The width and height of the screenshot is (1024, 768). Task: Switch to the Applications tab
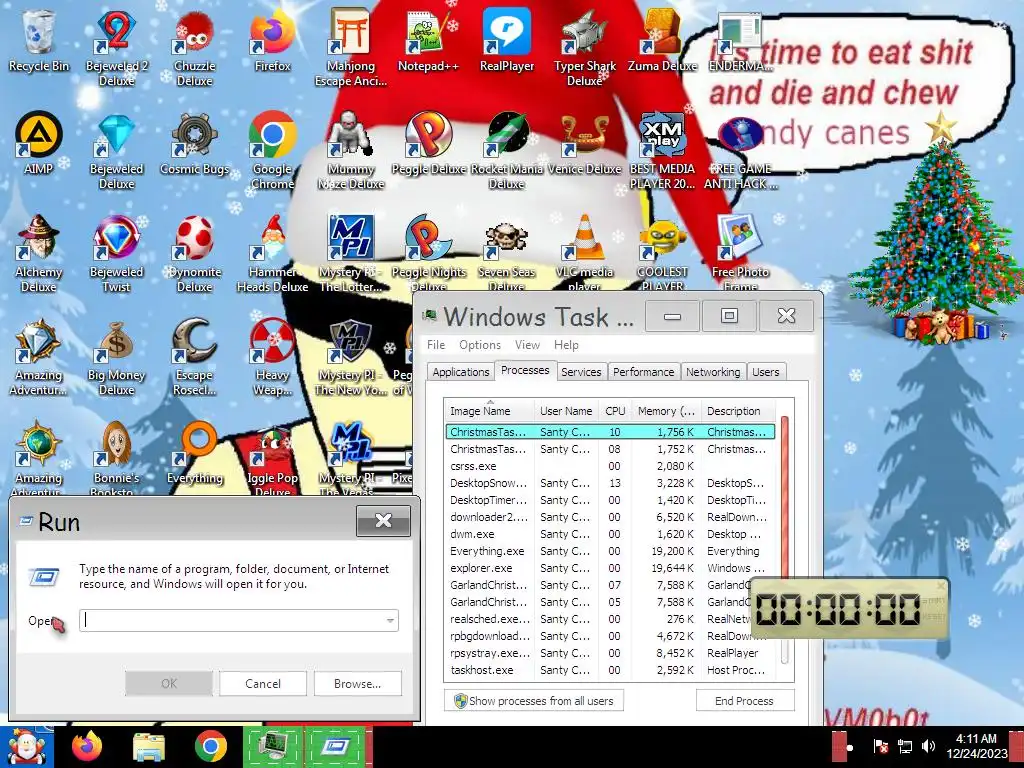click(460, 372)
